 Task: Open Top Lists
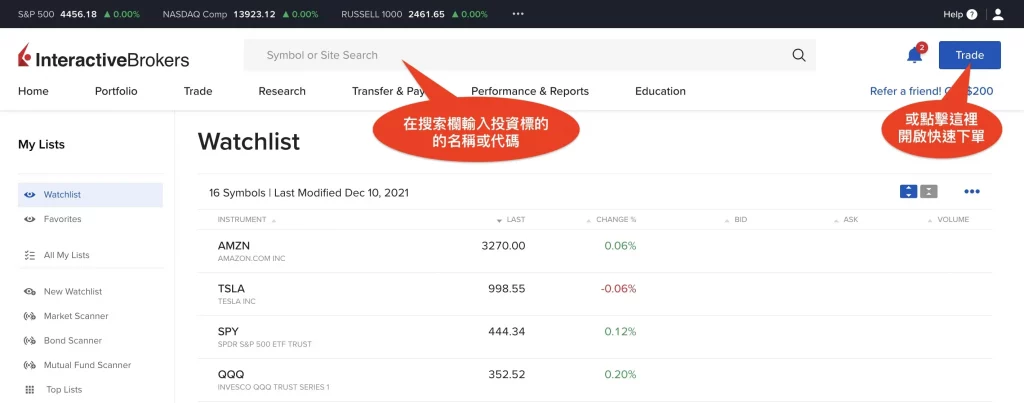click(64, 390)
